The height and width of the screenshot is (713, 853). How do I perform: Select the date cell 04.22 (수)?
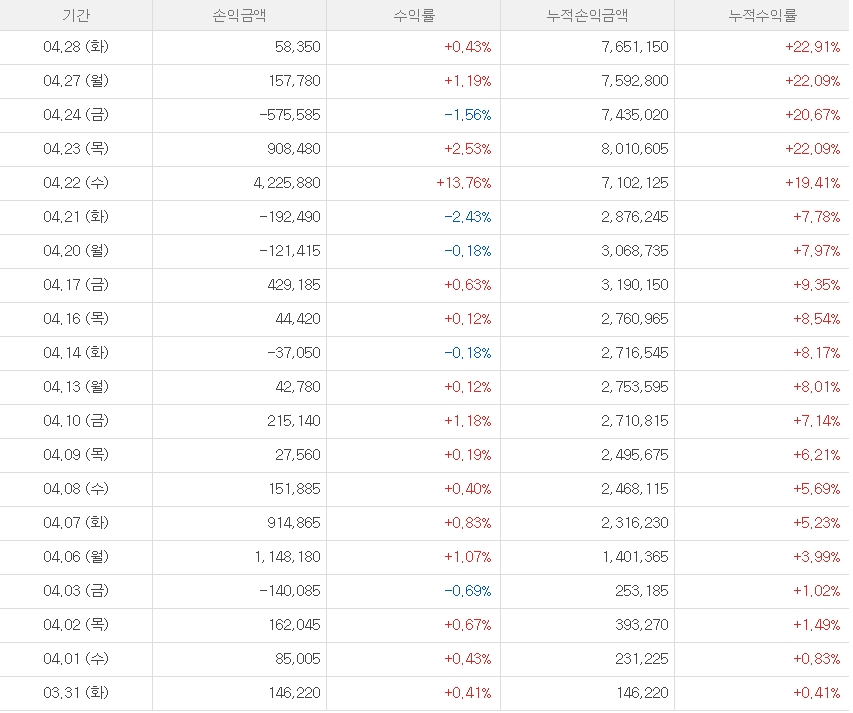[76, 183]
